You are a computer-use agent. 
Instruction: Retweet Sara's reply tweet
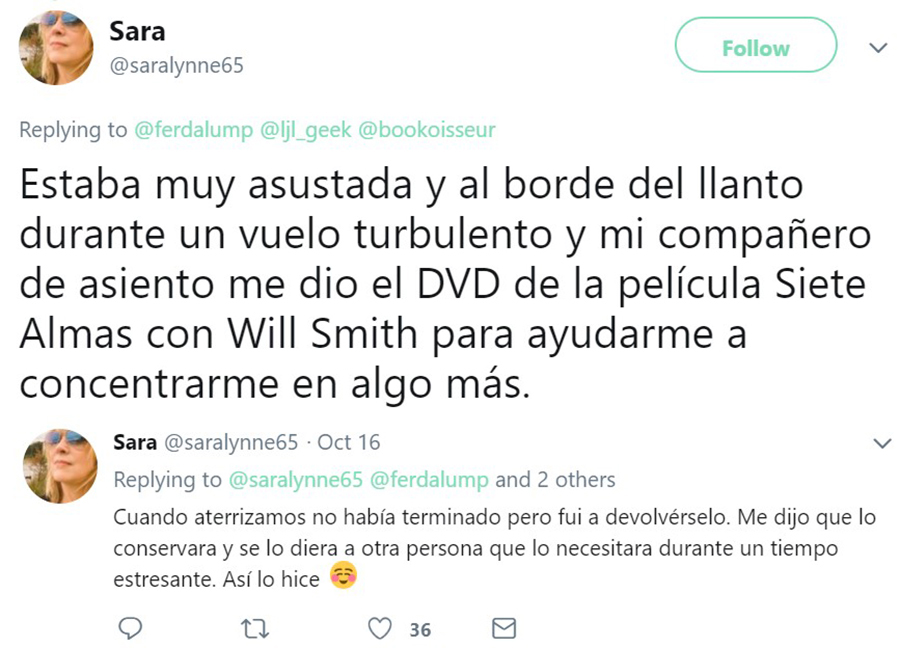[255, 629]
